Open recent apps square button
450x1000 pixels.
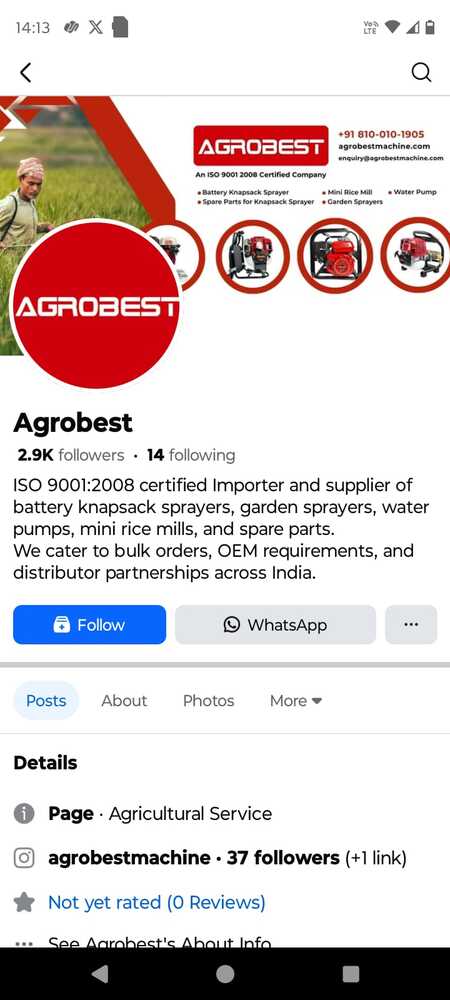[x=351, y=974]
